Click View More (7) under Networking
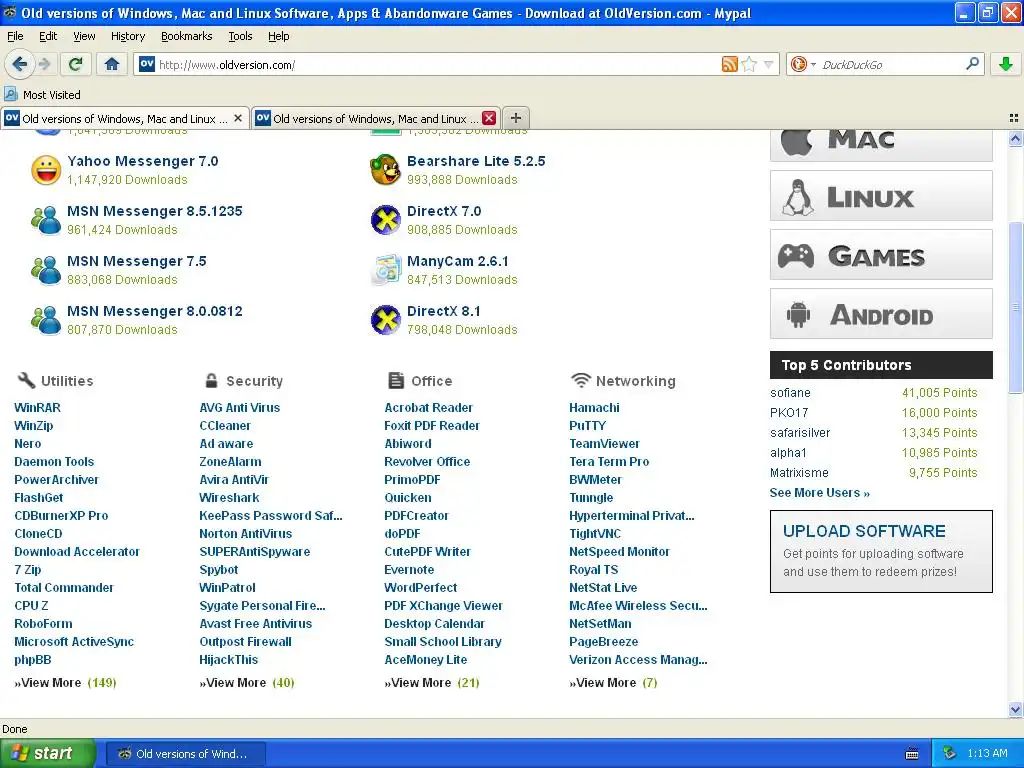 [613, 682]
